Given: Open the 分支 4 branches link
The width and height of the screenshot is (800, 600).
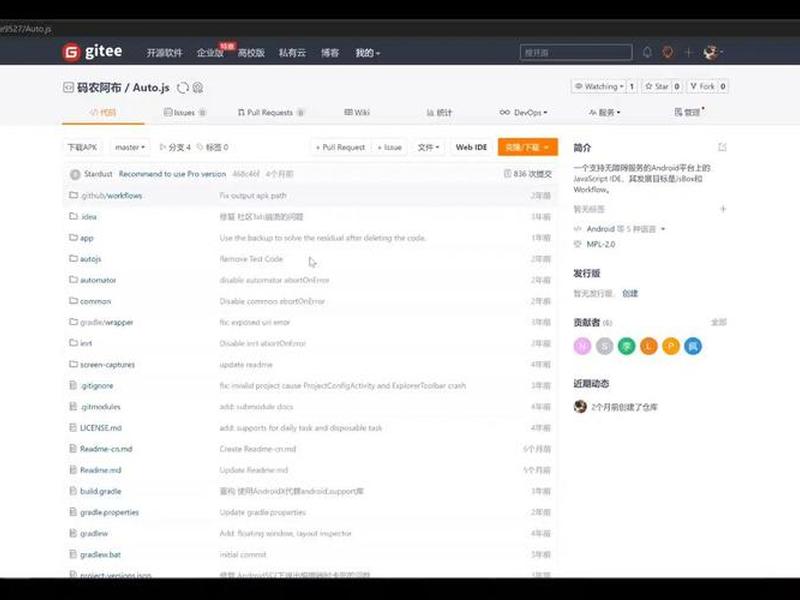Looking at the screenshot, I should point(175,147).
